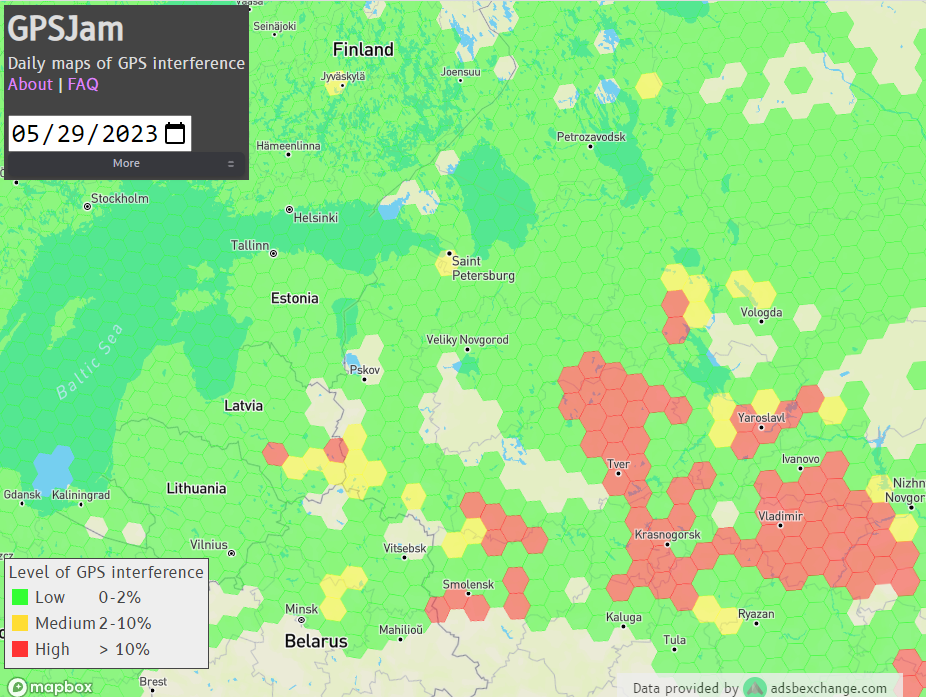
Task: Click the Jyväskylä city label
Action: point(343,76)
